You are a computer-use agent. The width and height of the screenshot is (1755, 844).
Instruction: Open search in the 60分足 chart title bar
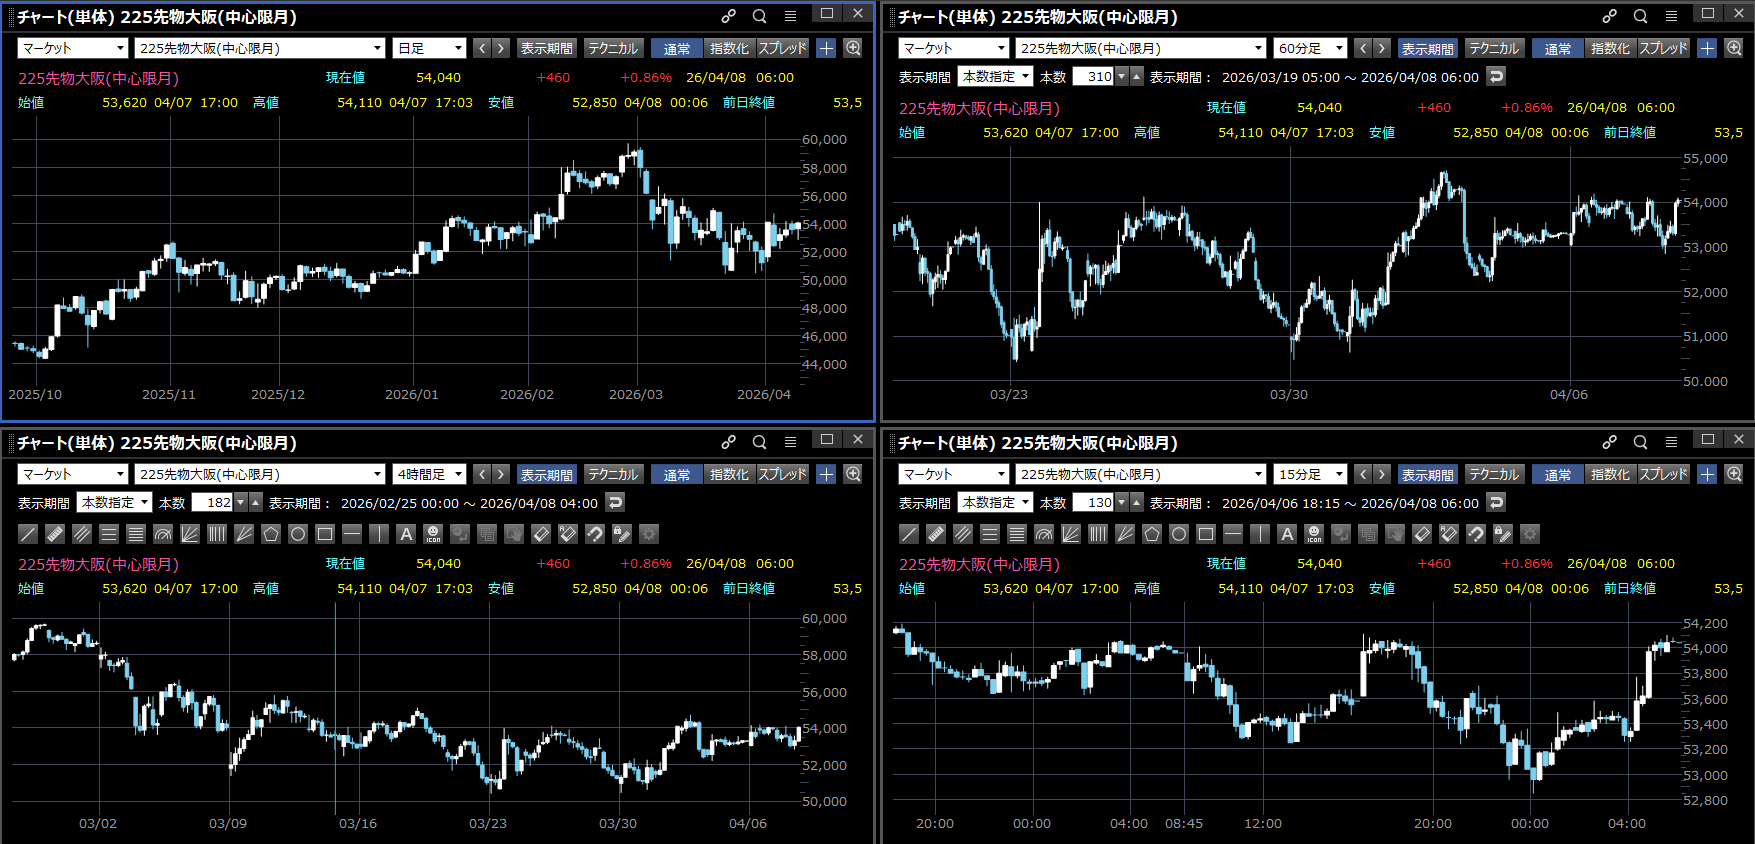tap(1640, 16)
